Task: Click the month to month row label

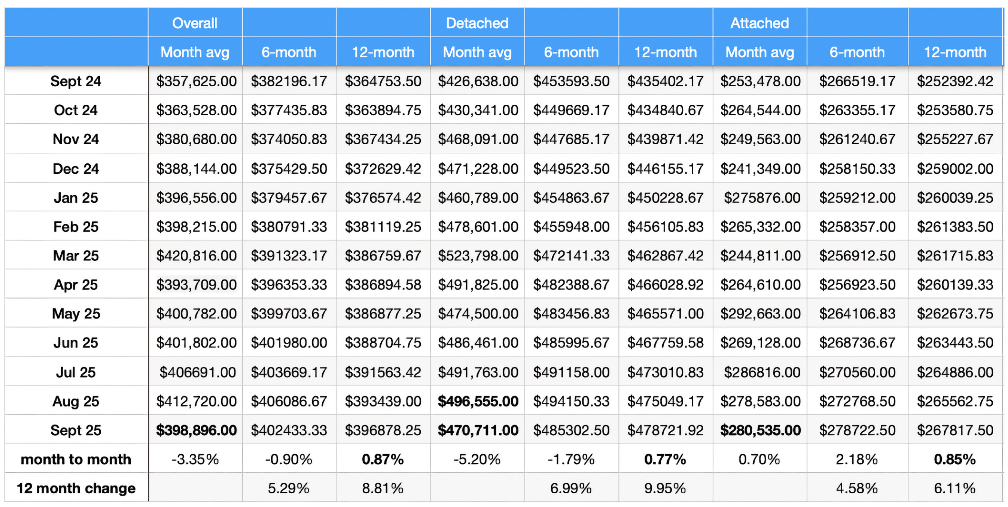Action: [x=76, y=460]
